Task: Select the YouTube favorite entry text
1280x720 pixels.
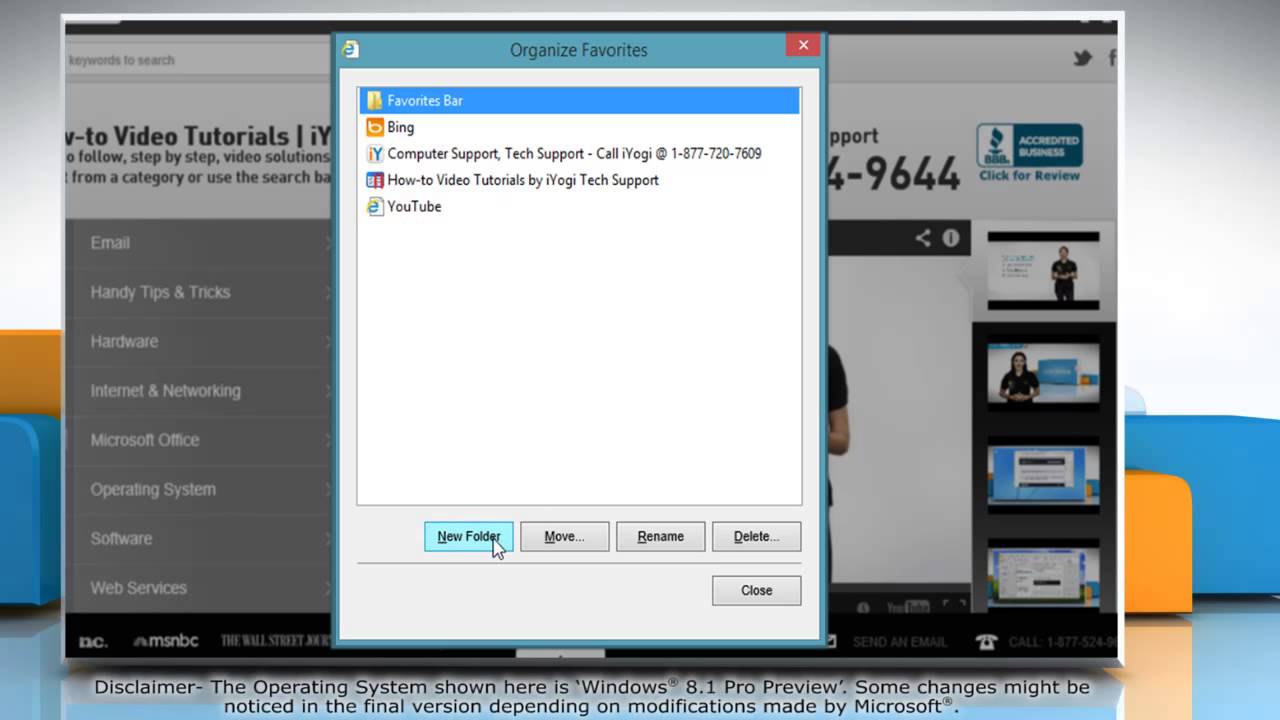Action: click(414, 207)
